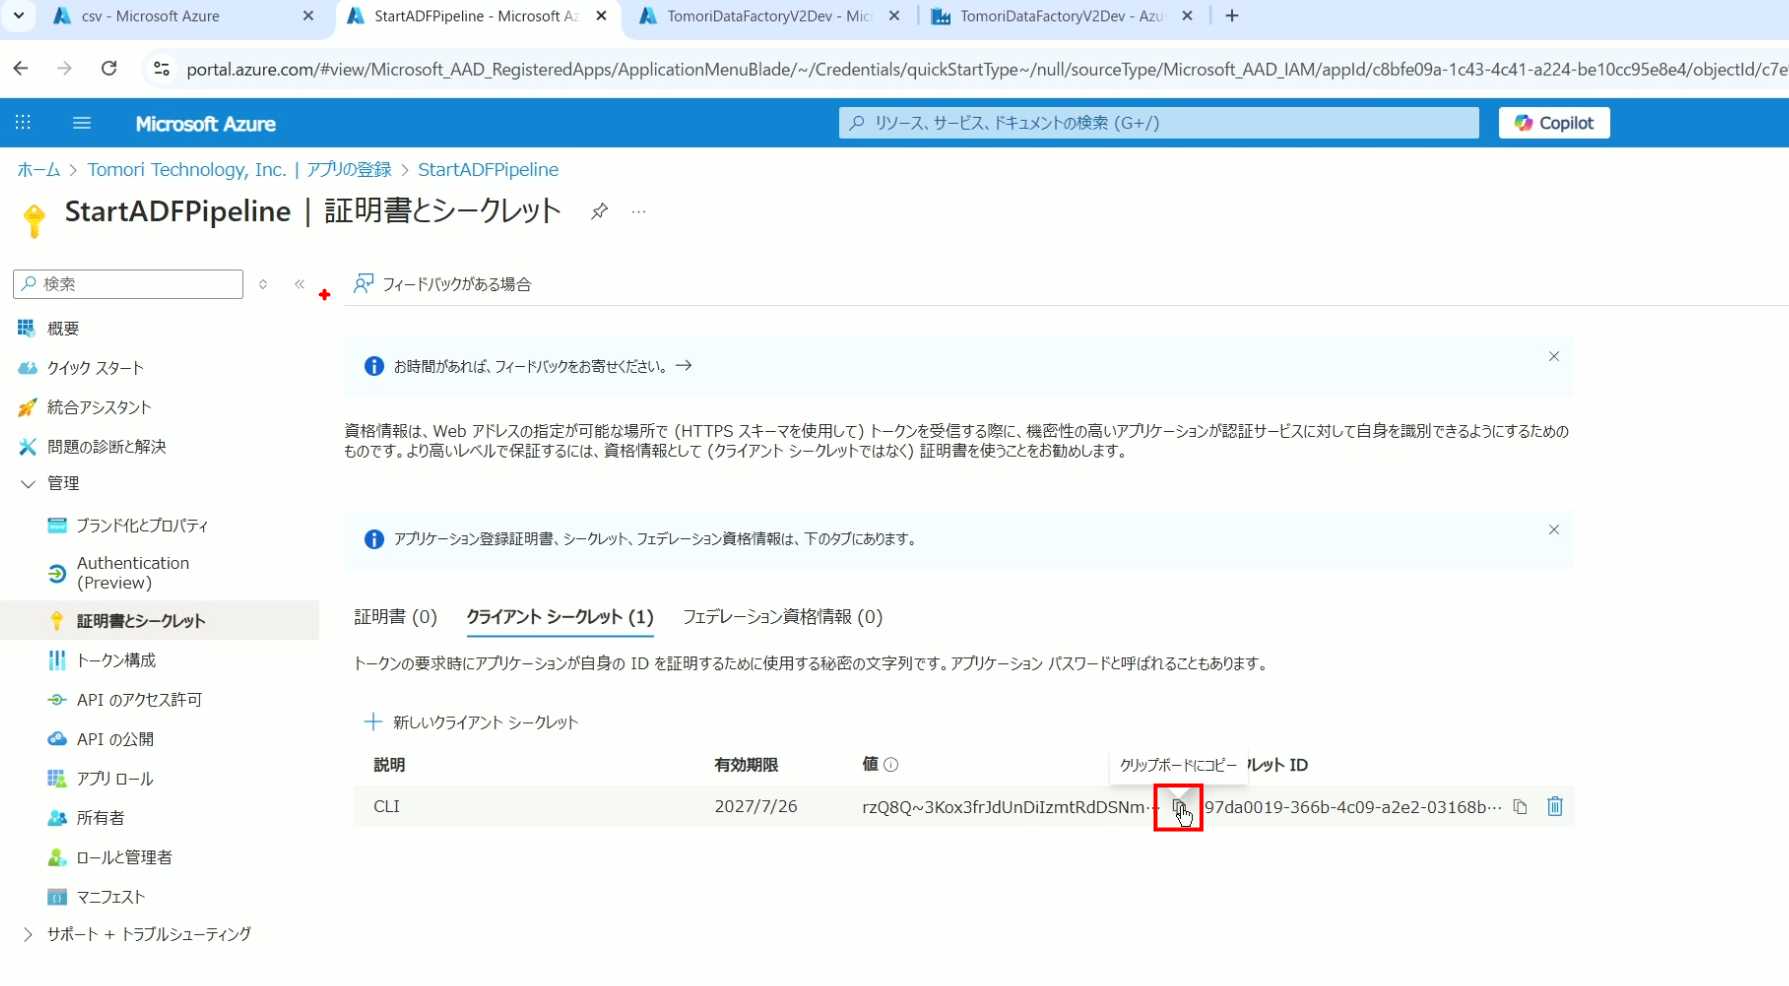This screenshot has height=986, width=1789.
Task: Open the Azure portal hamburger menu
Action: pyautogui.click(x=82, y=123)
